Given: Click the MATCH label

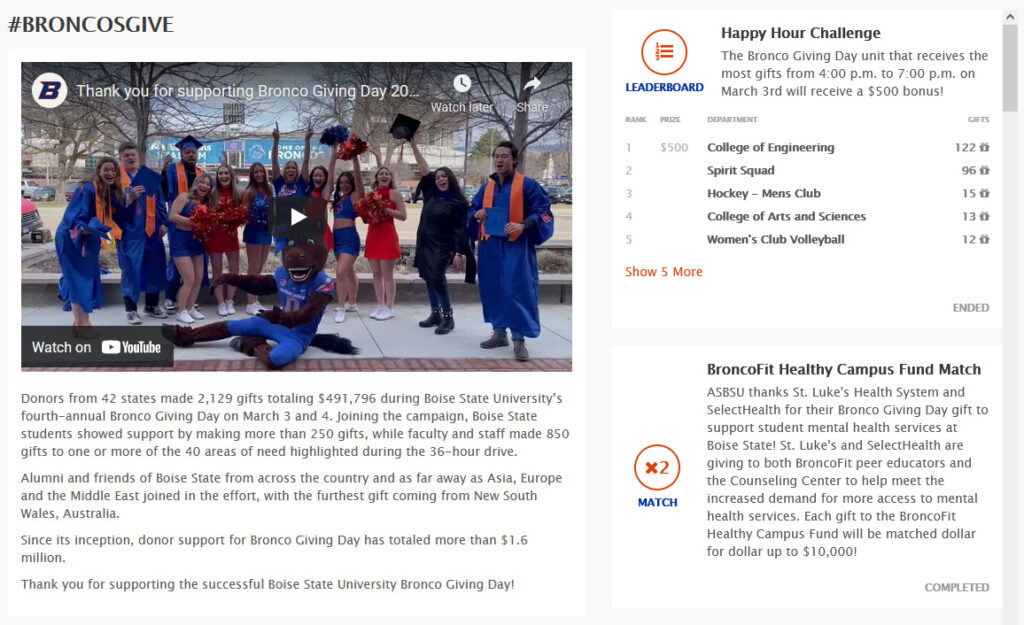Looking at the screenshot, I should pyautogui.click(x=657, y=502).
